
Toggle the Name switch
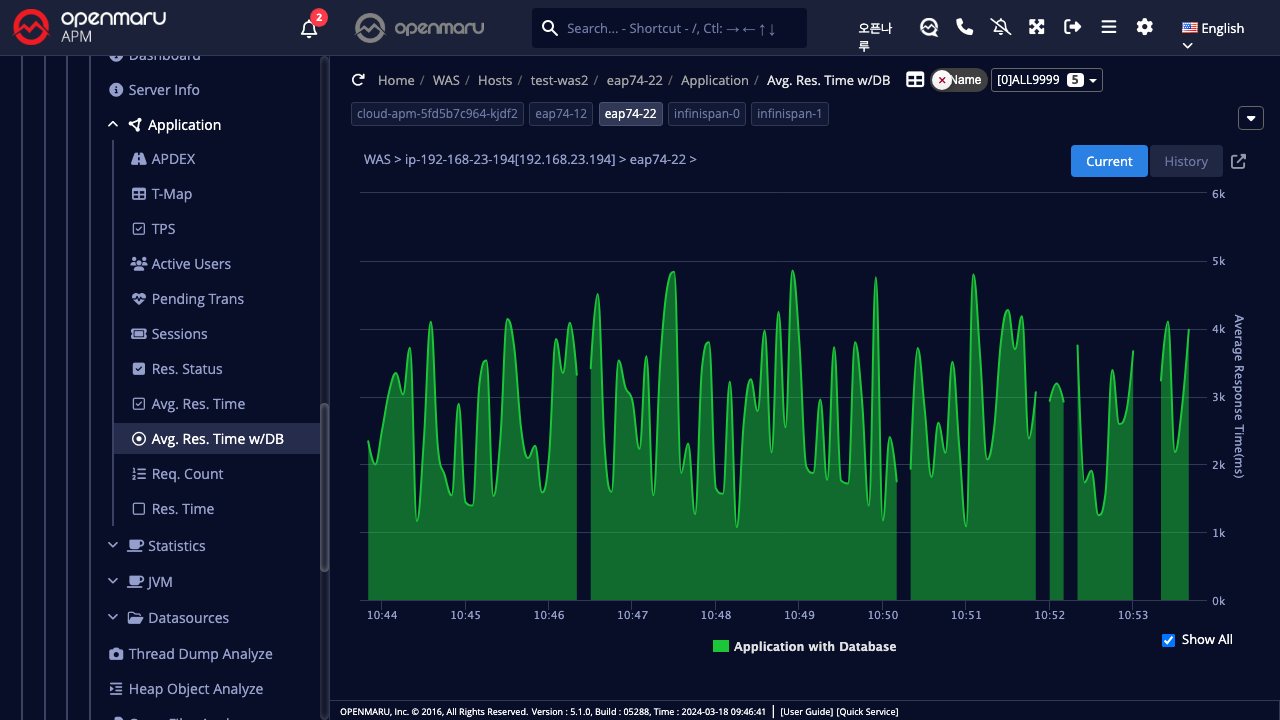tap(958, 80)
